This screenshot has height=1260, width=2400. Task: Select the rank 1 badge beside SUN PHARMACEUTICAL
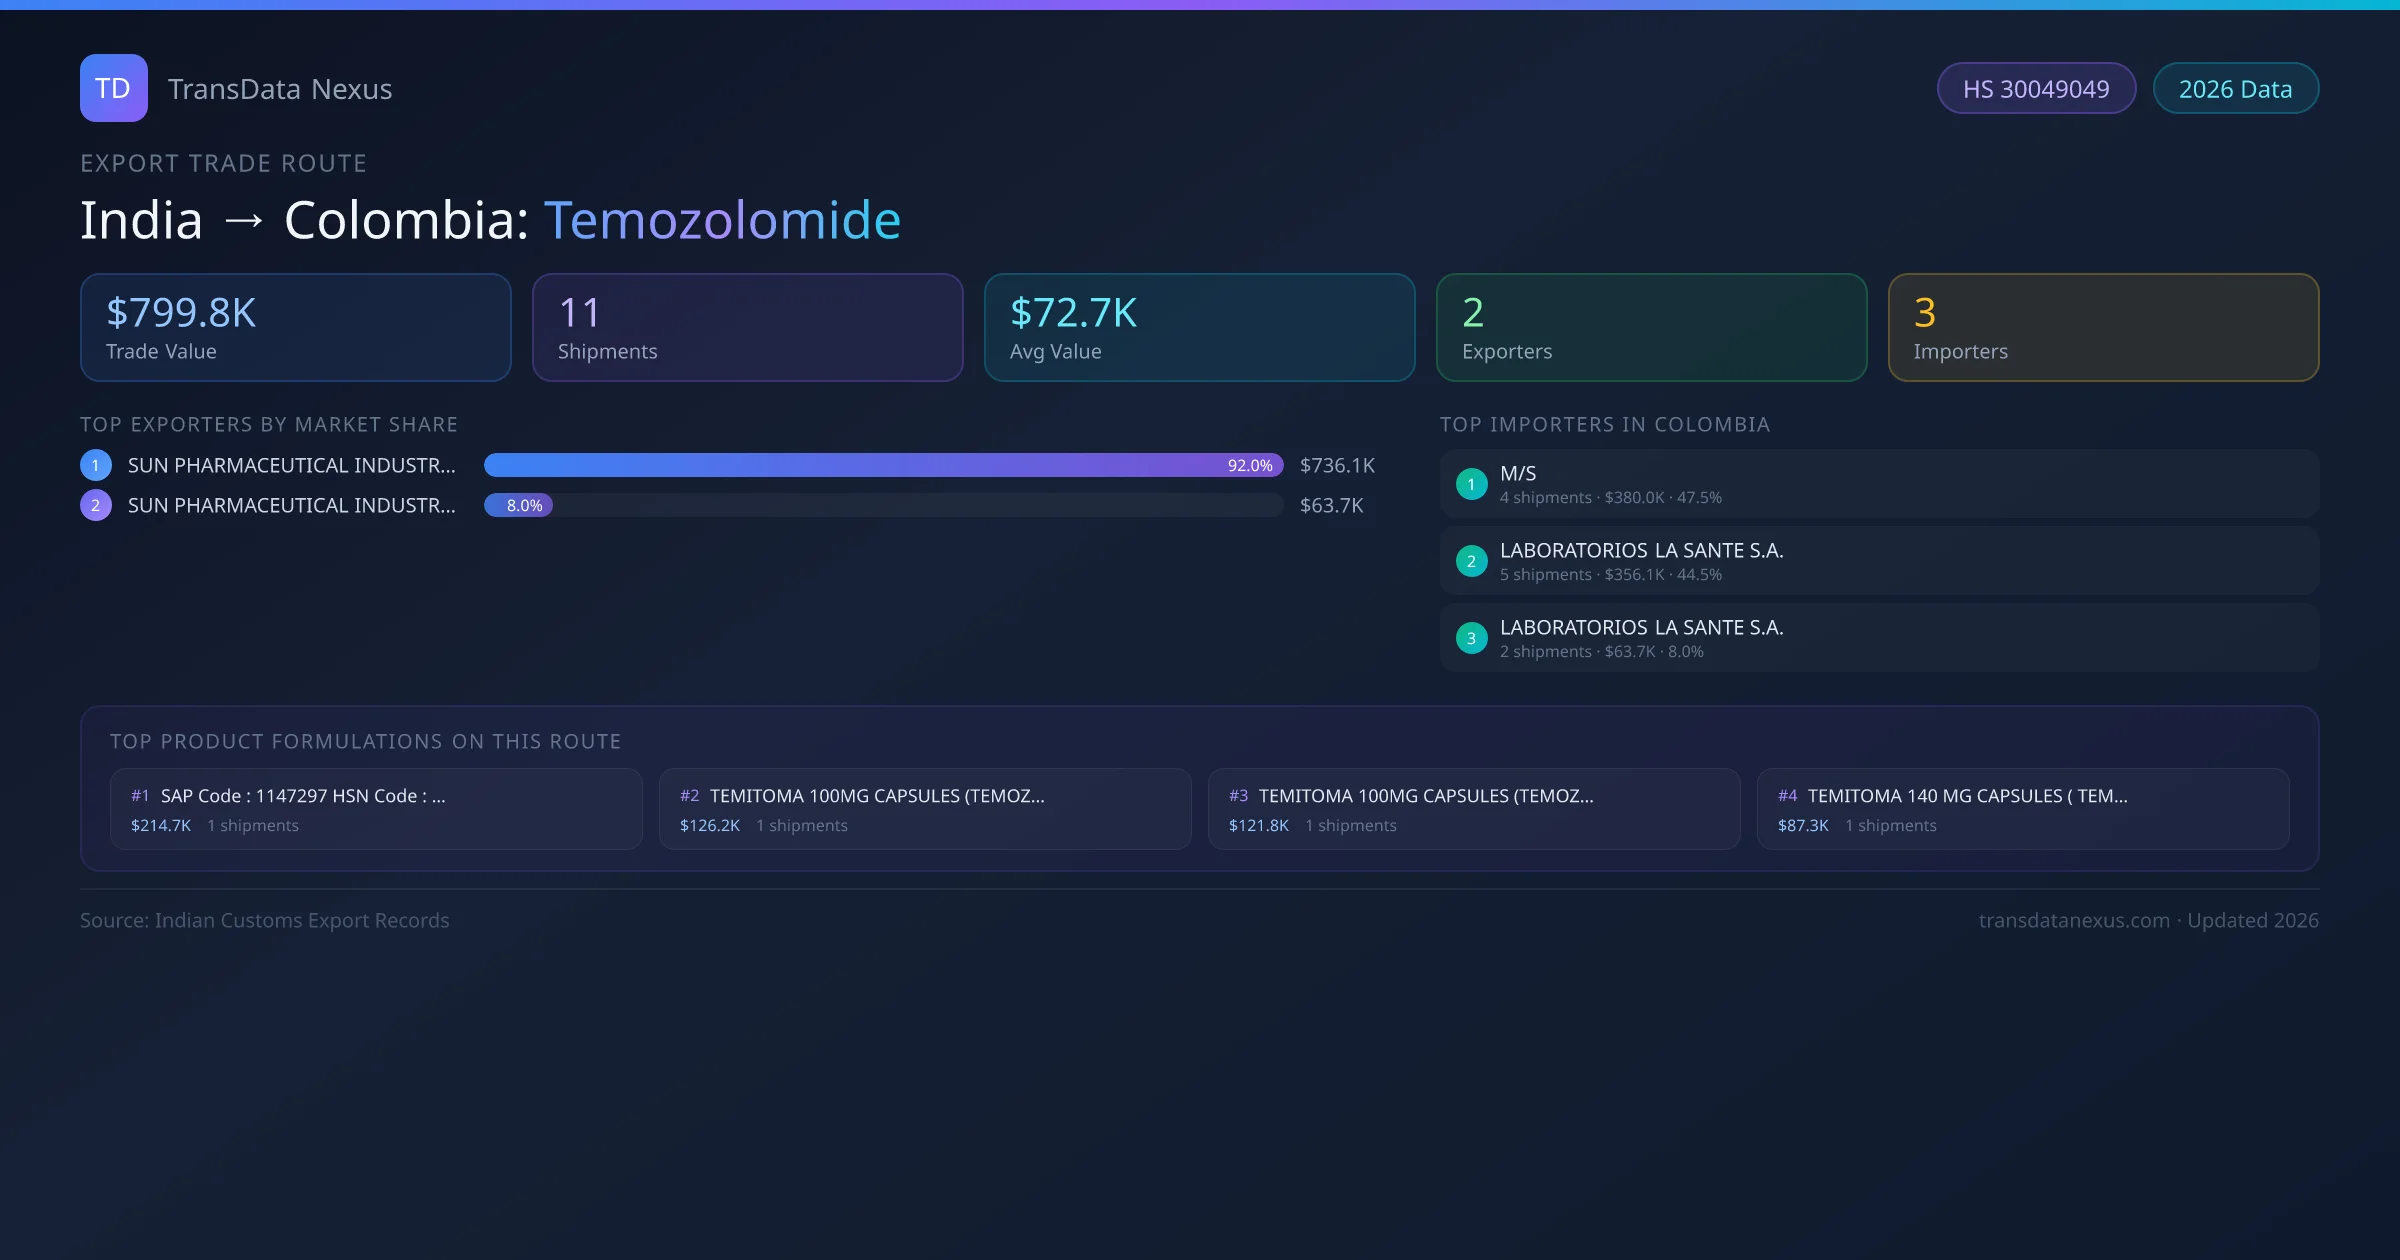pyautogui.click(x=96, y=464)
